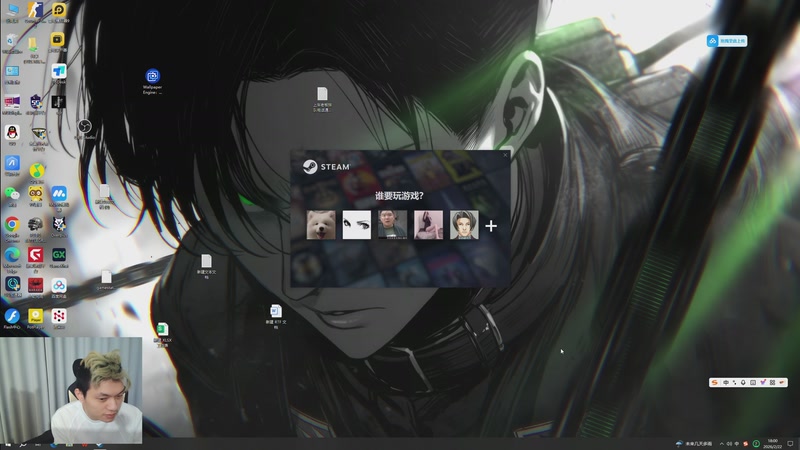Toggle punctuation mode on Sogou IME bar
The image size is (800, 450).
coord(734,382)
